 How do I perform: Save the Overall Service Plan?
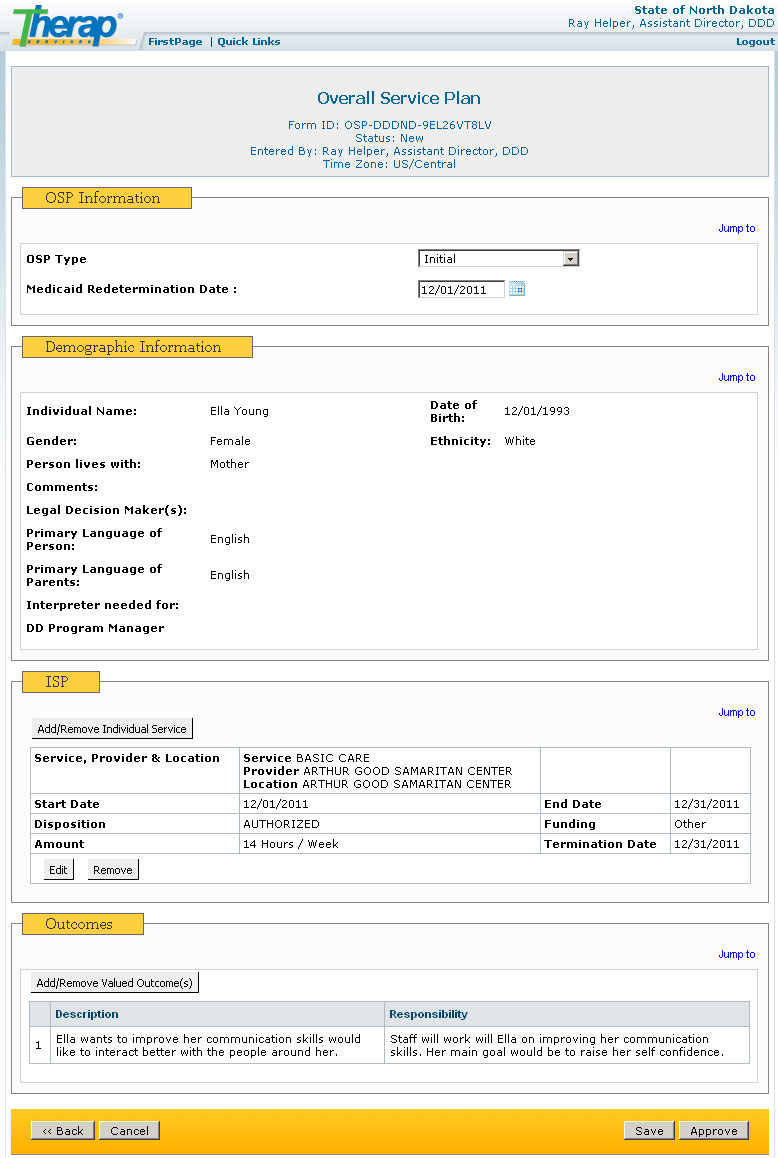coord(649,1131)
